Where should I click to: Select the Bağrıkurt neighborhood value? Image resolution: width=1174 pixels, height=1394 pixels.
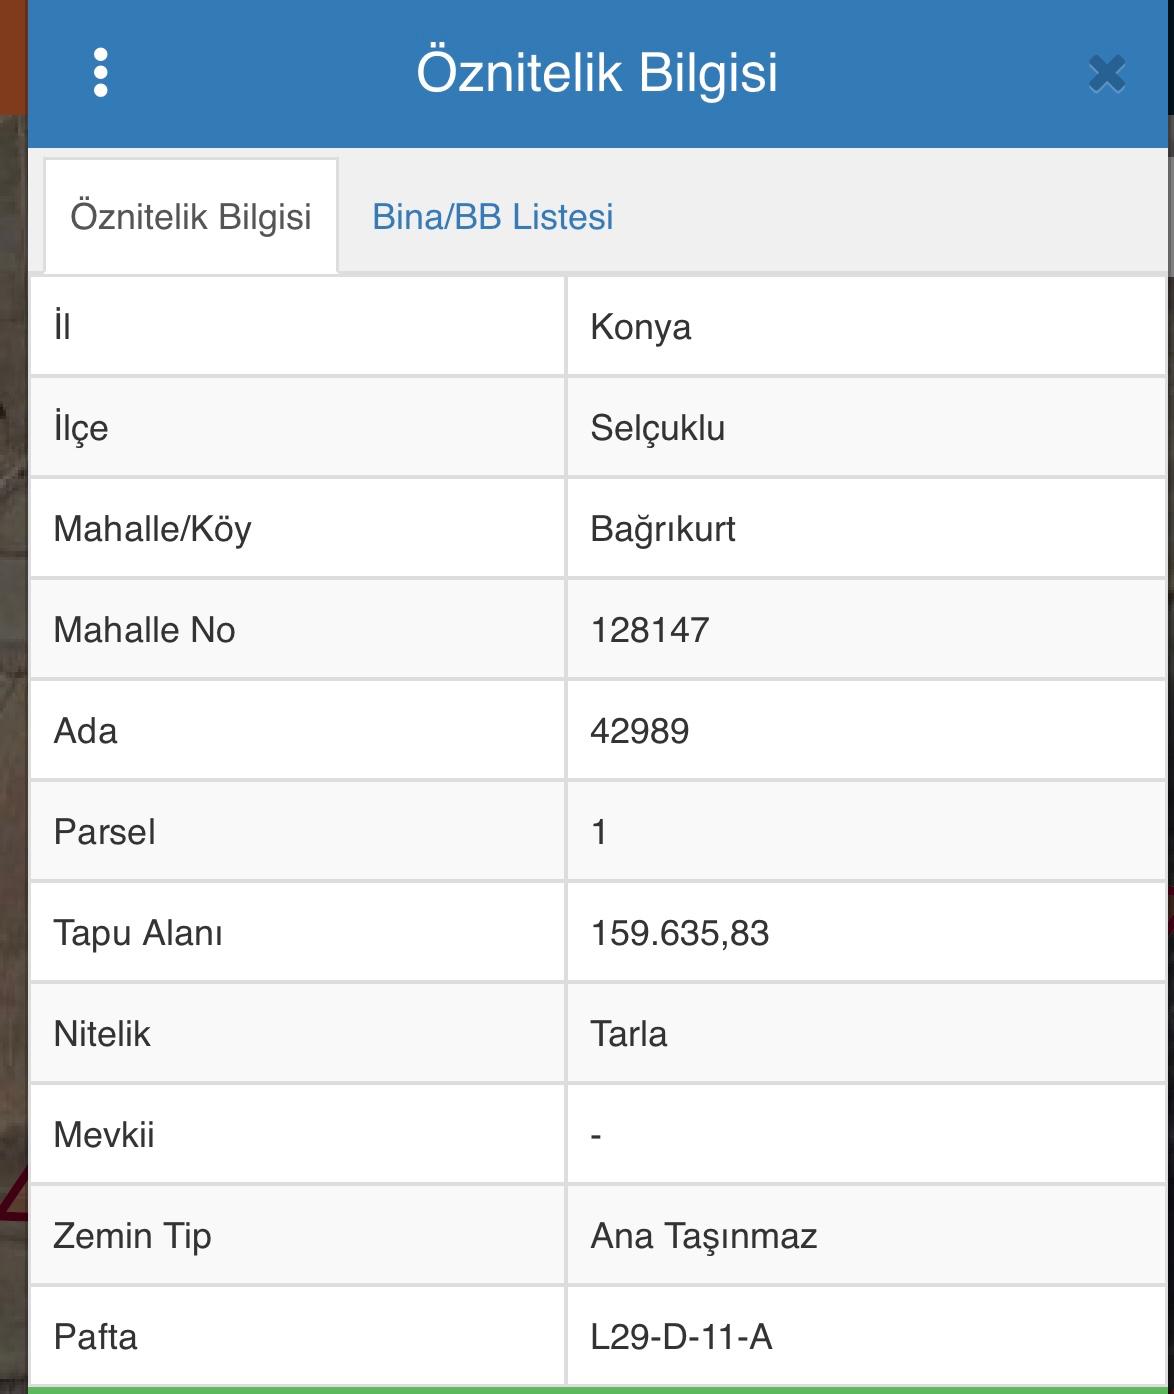pos(662,529)
